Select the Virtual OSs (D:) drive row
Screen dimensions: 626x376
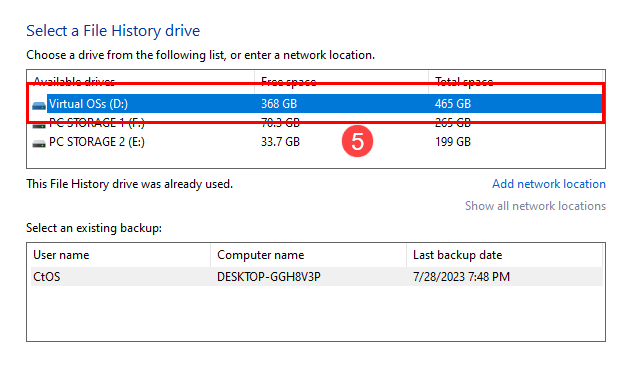(x=317, y=104)
